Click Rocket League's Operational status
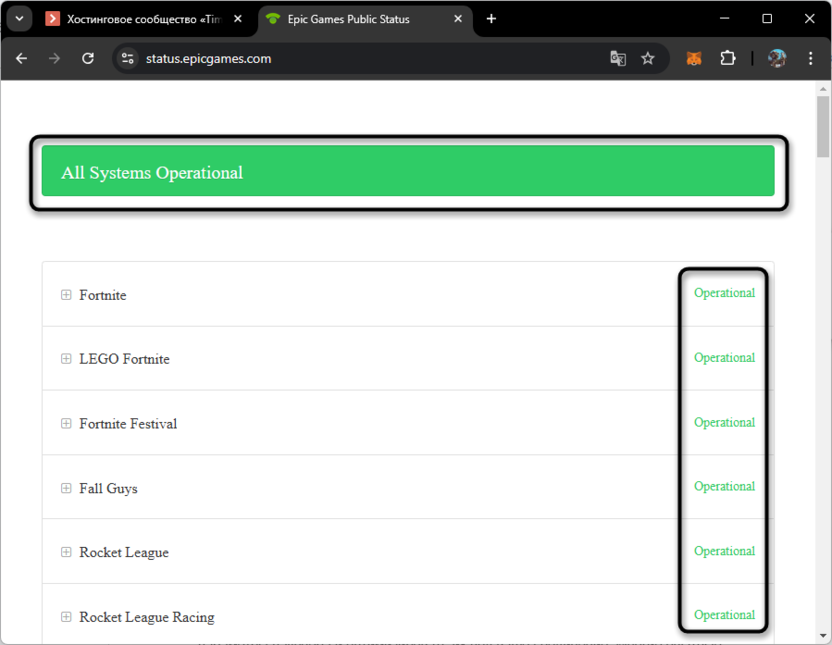This screenshot has height=645, width=832. coord(724,551)
